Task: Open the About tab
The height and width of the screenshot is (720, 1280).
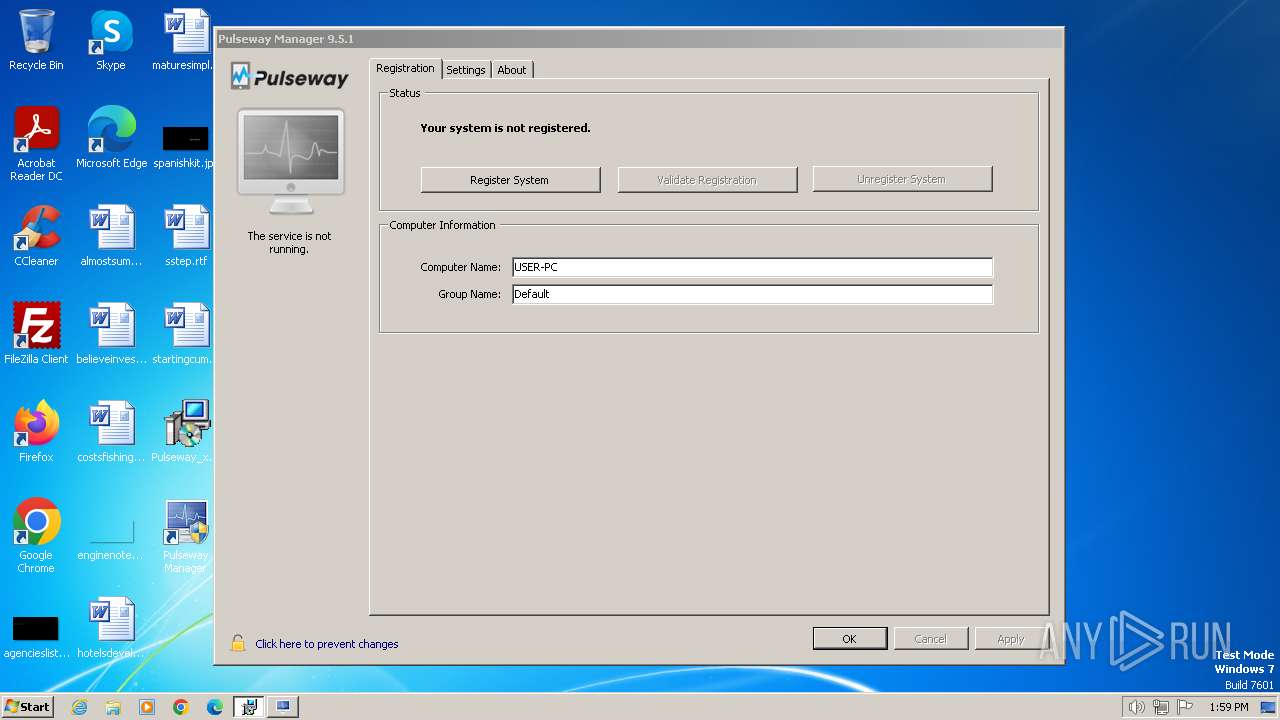Action: tap(512, 70)
